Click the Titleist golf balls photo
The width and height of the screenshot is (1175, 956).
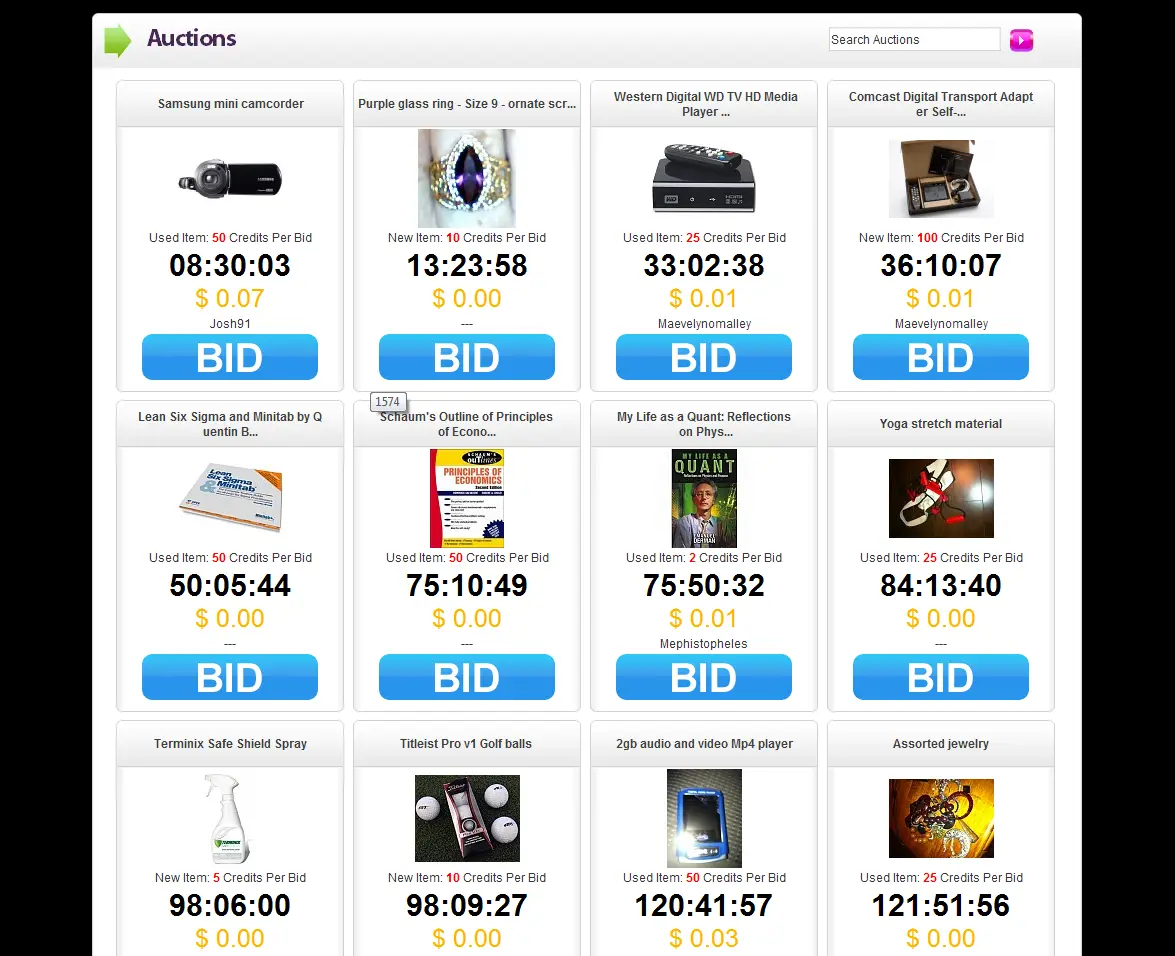(x=467, y=818)
